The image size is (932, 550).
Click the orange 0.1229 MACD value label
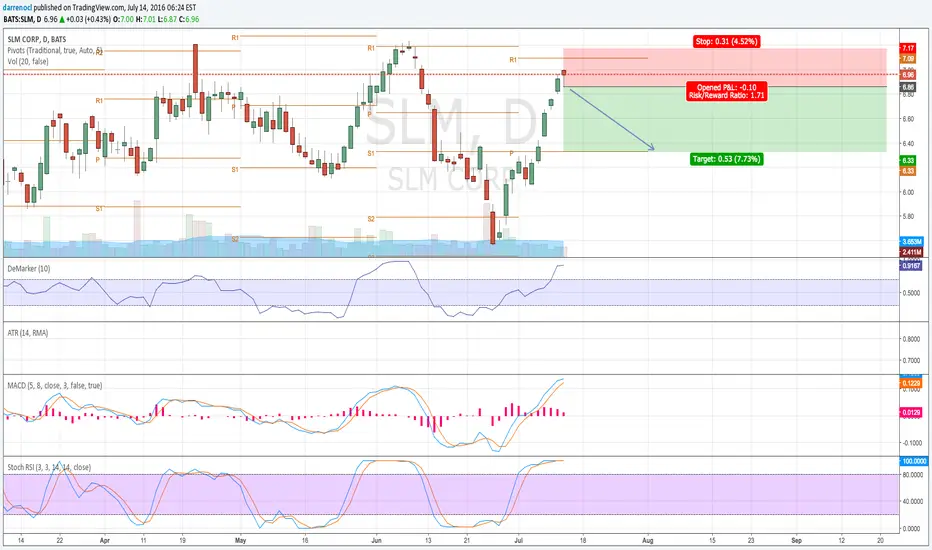(911, 384)
